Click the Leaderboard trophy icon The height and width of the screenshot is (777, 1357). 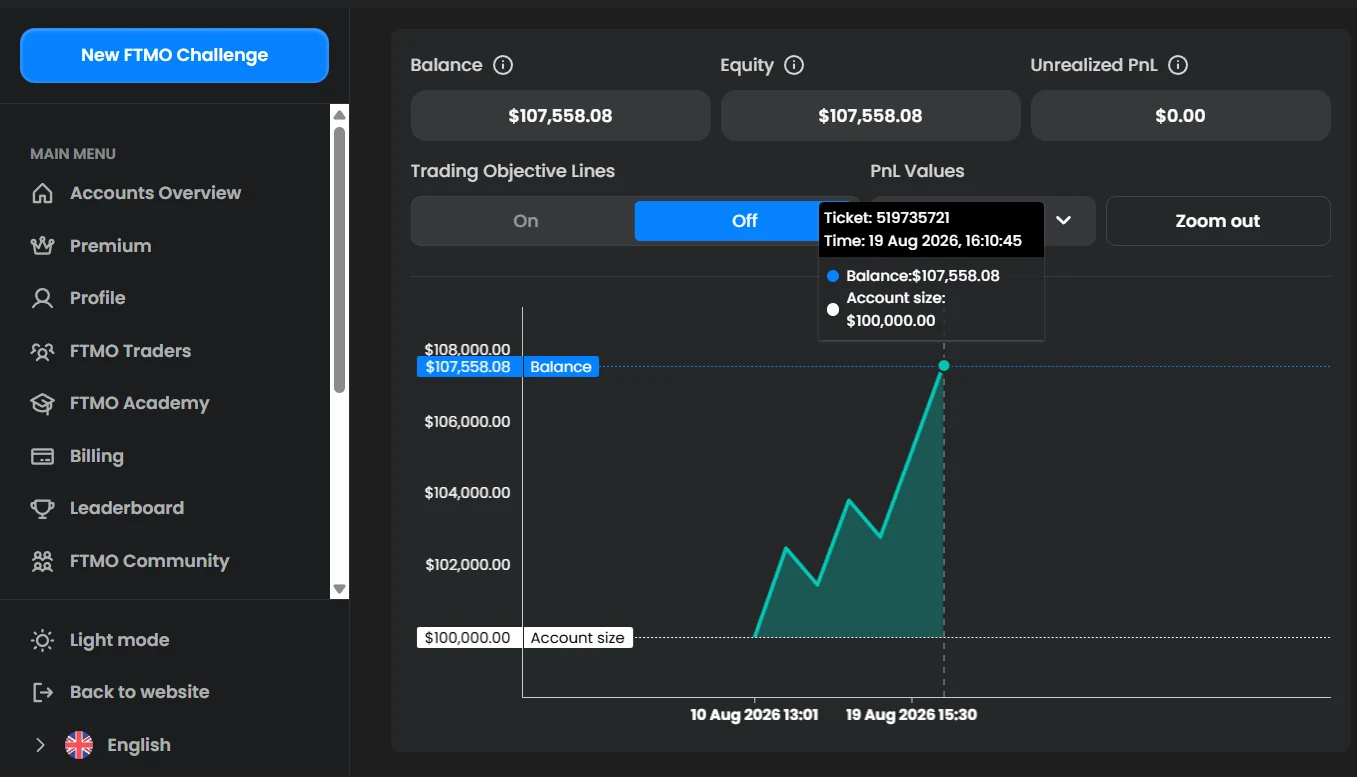(x=42, y=508)
